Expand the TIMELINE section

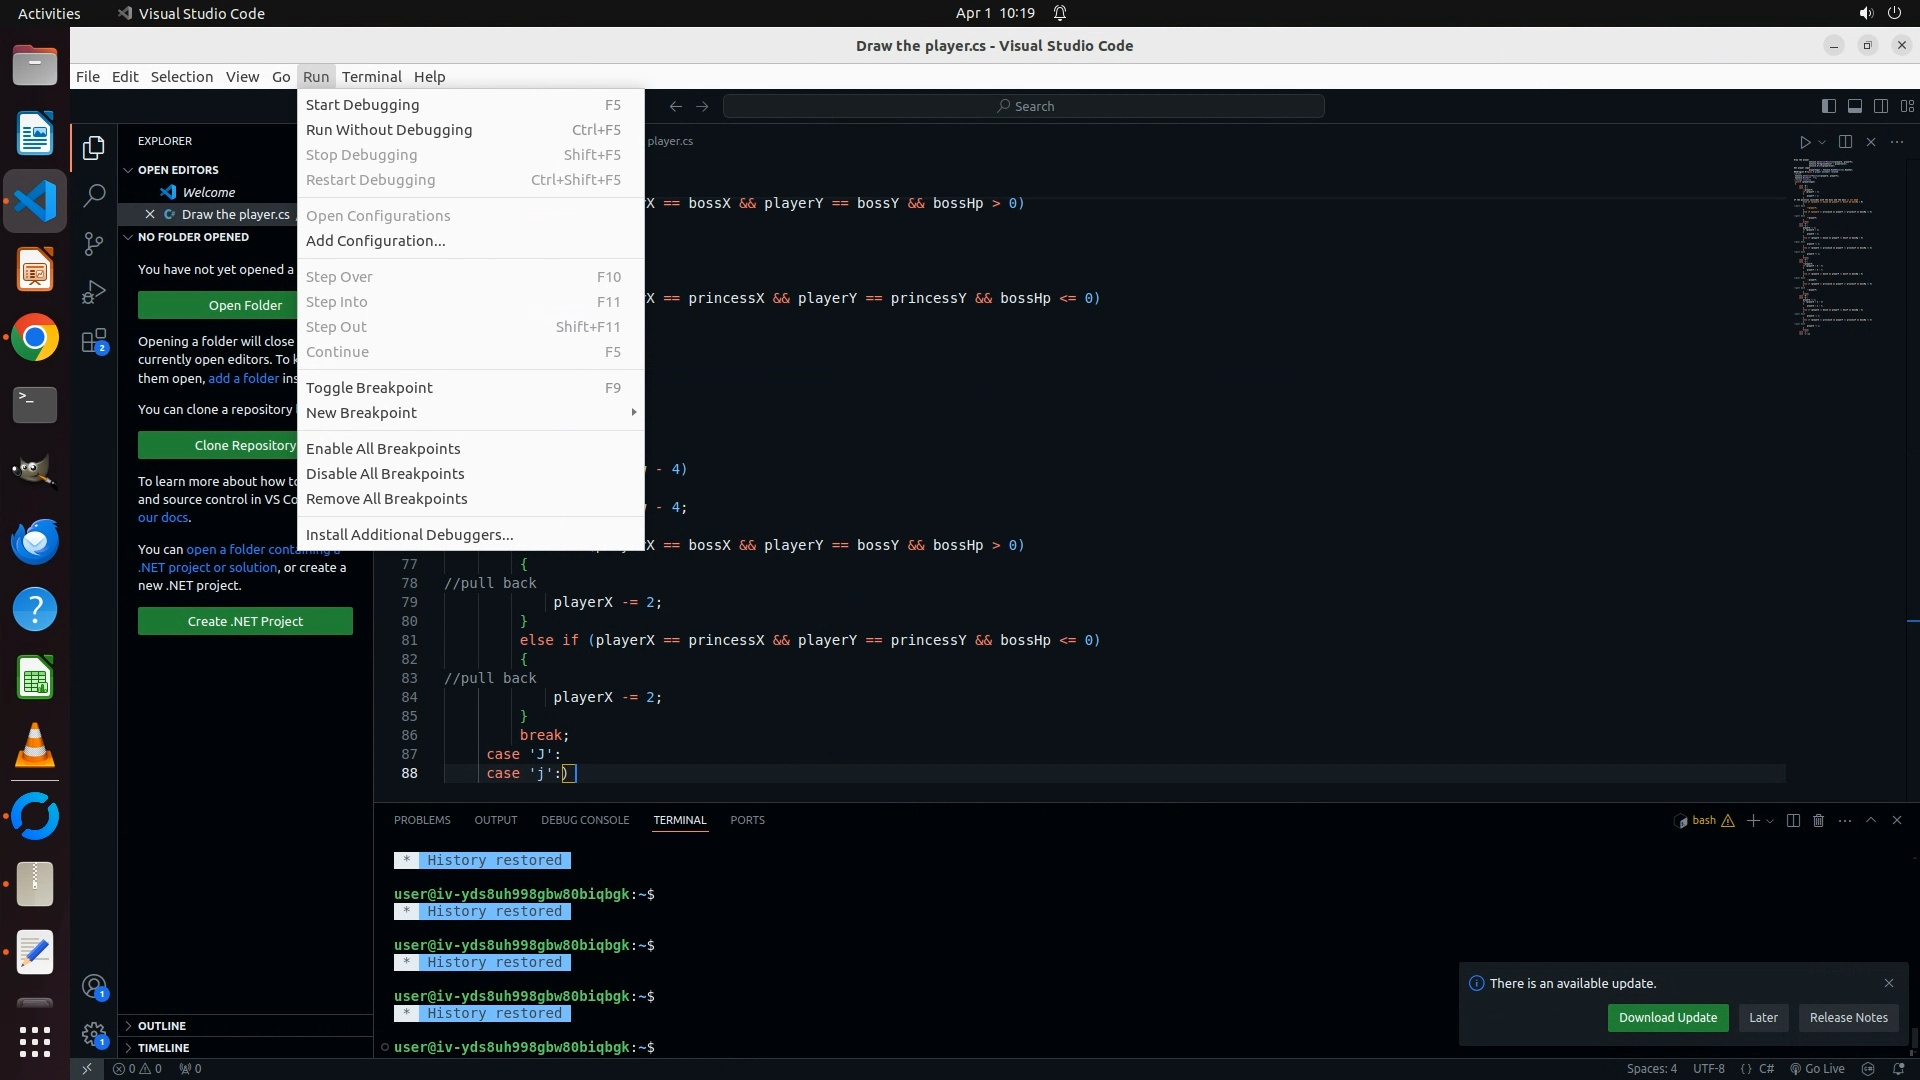point(163,1048)
